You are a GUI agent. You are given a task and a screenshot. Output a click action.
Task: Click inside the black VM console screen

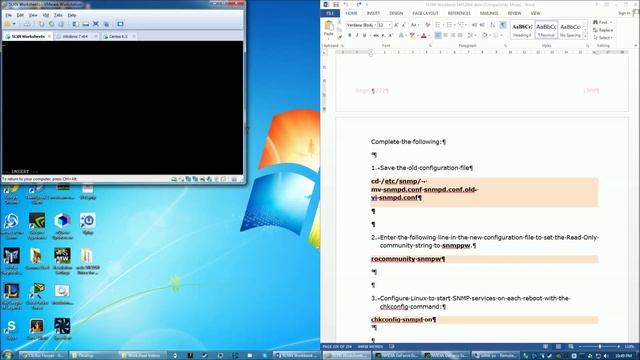pyautogui.click(x=122, y=107)
